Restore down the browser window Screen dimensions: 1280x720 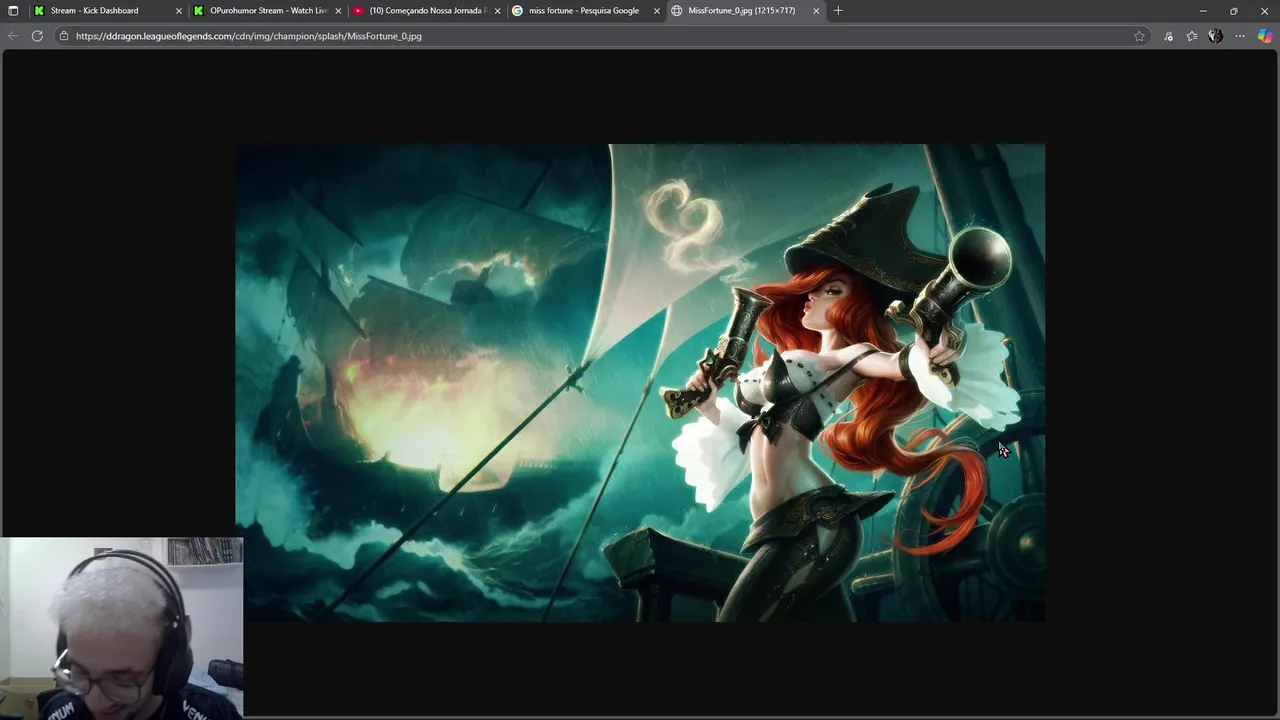[1234, 11]
